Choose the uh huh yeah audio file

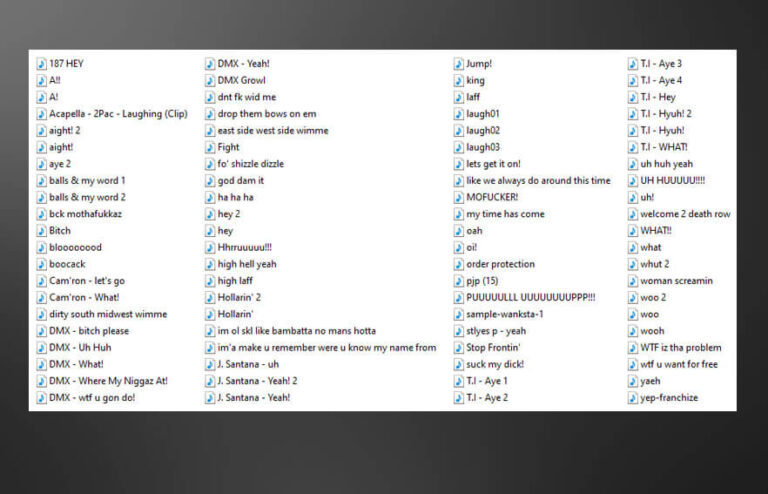click(x=666, y=164)
